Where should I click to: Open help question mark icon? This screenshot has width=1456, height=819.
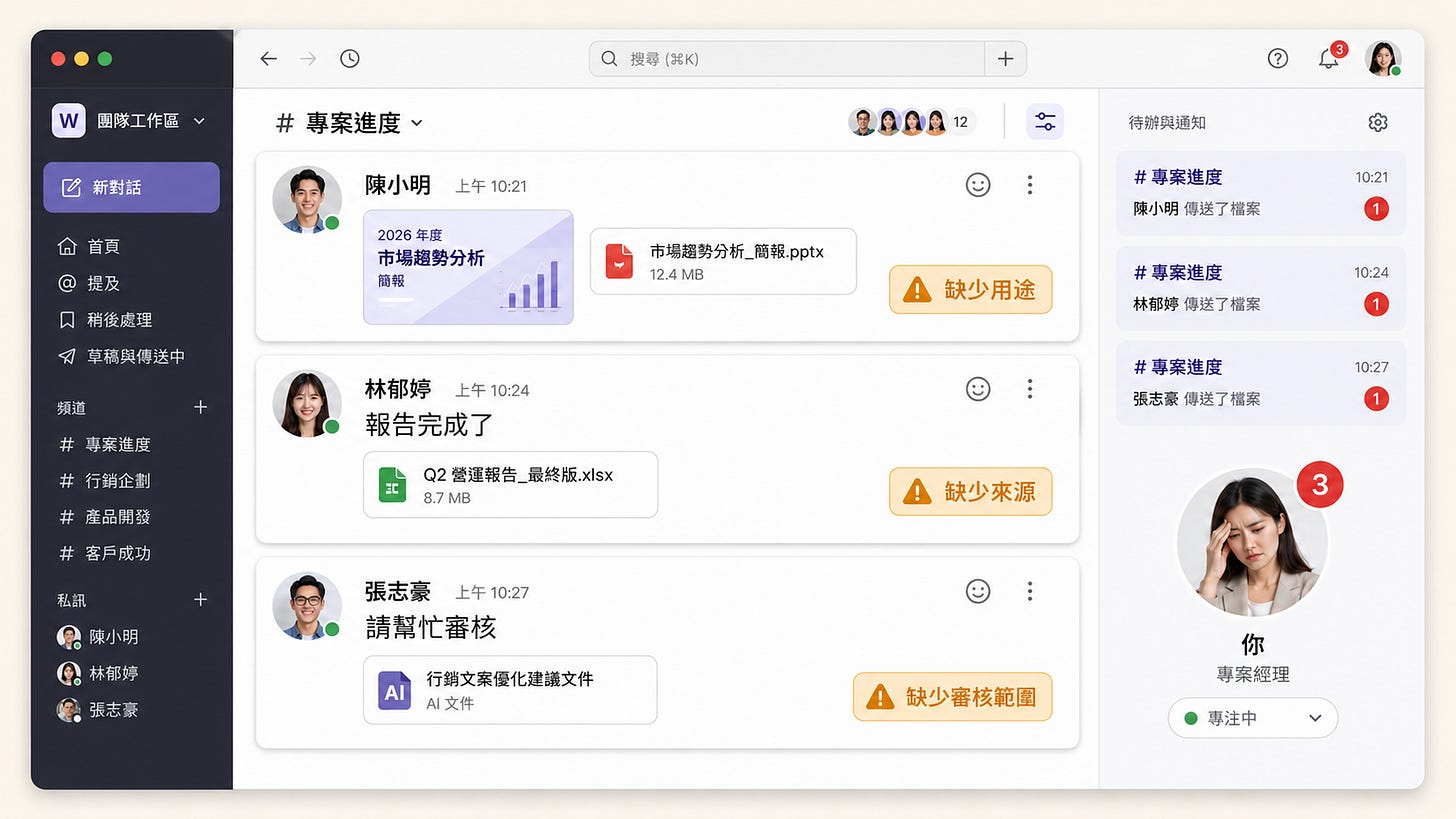click(1277, 59)
